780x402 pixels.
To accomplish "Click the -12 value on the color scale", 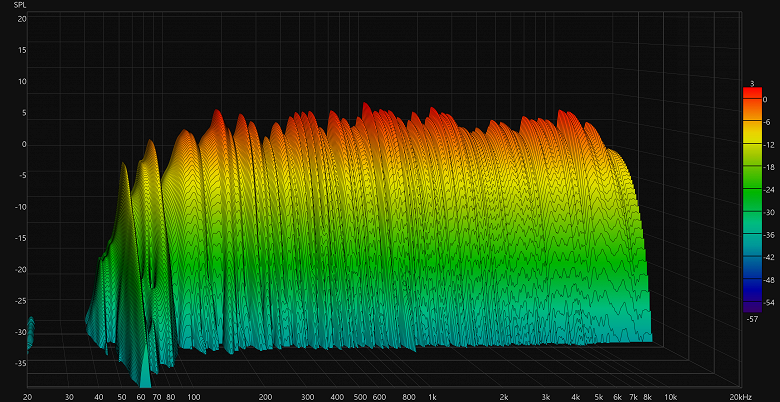I will [x=767, y=145].
